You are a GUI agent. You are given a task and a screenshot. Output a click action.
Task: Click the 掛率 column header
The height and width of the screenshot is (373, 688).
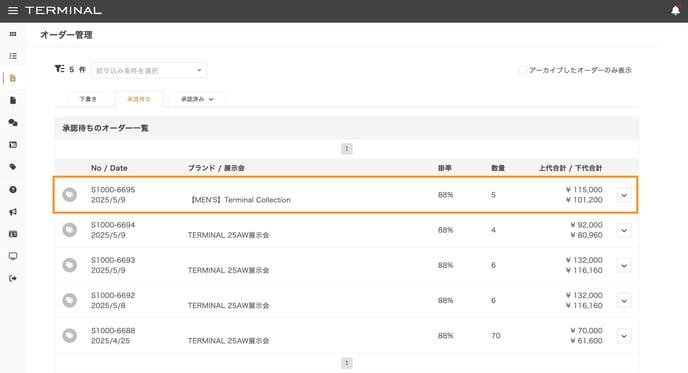coord(444,168)
